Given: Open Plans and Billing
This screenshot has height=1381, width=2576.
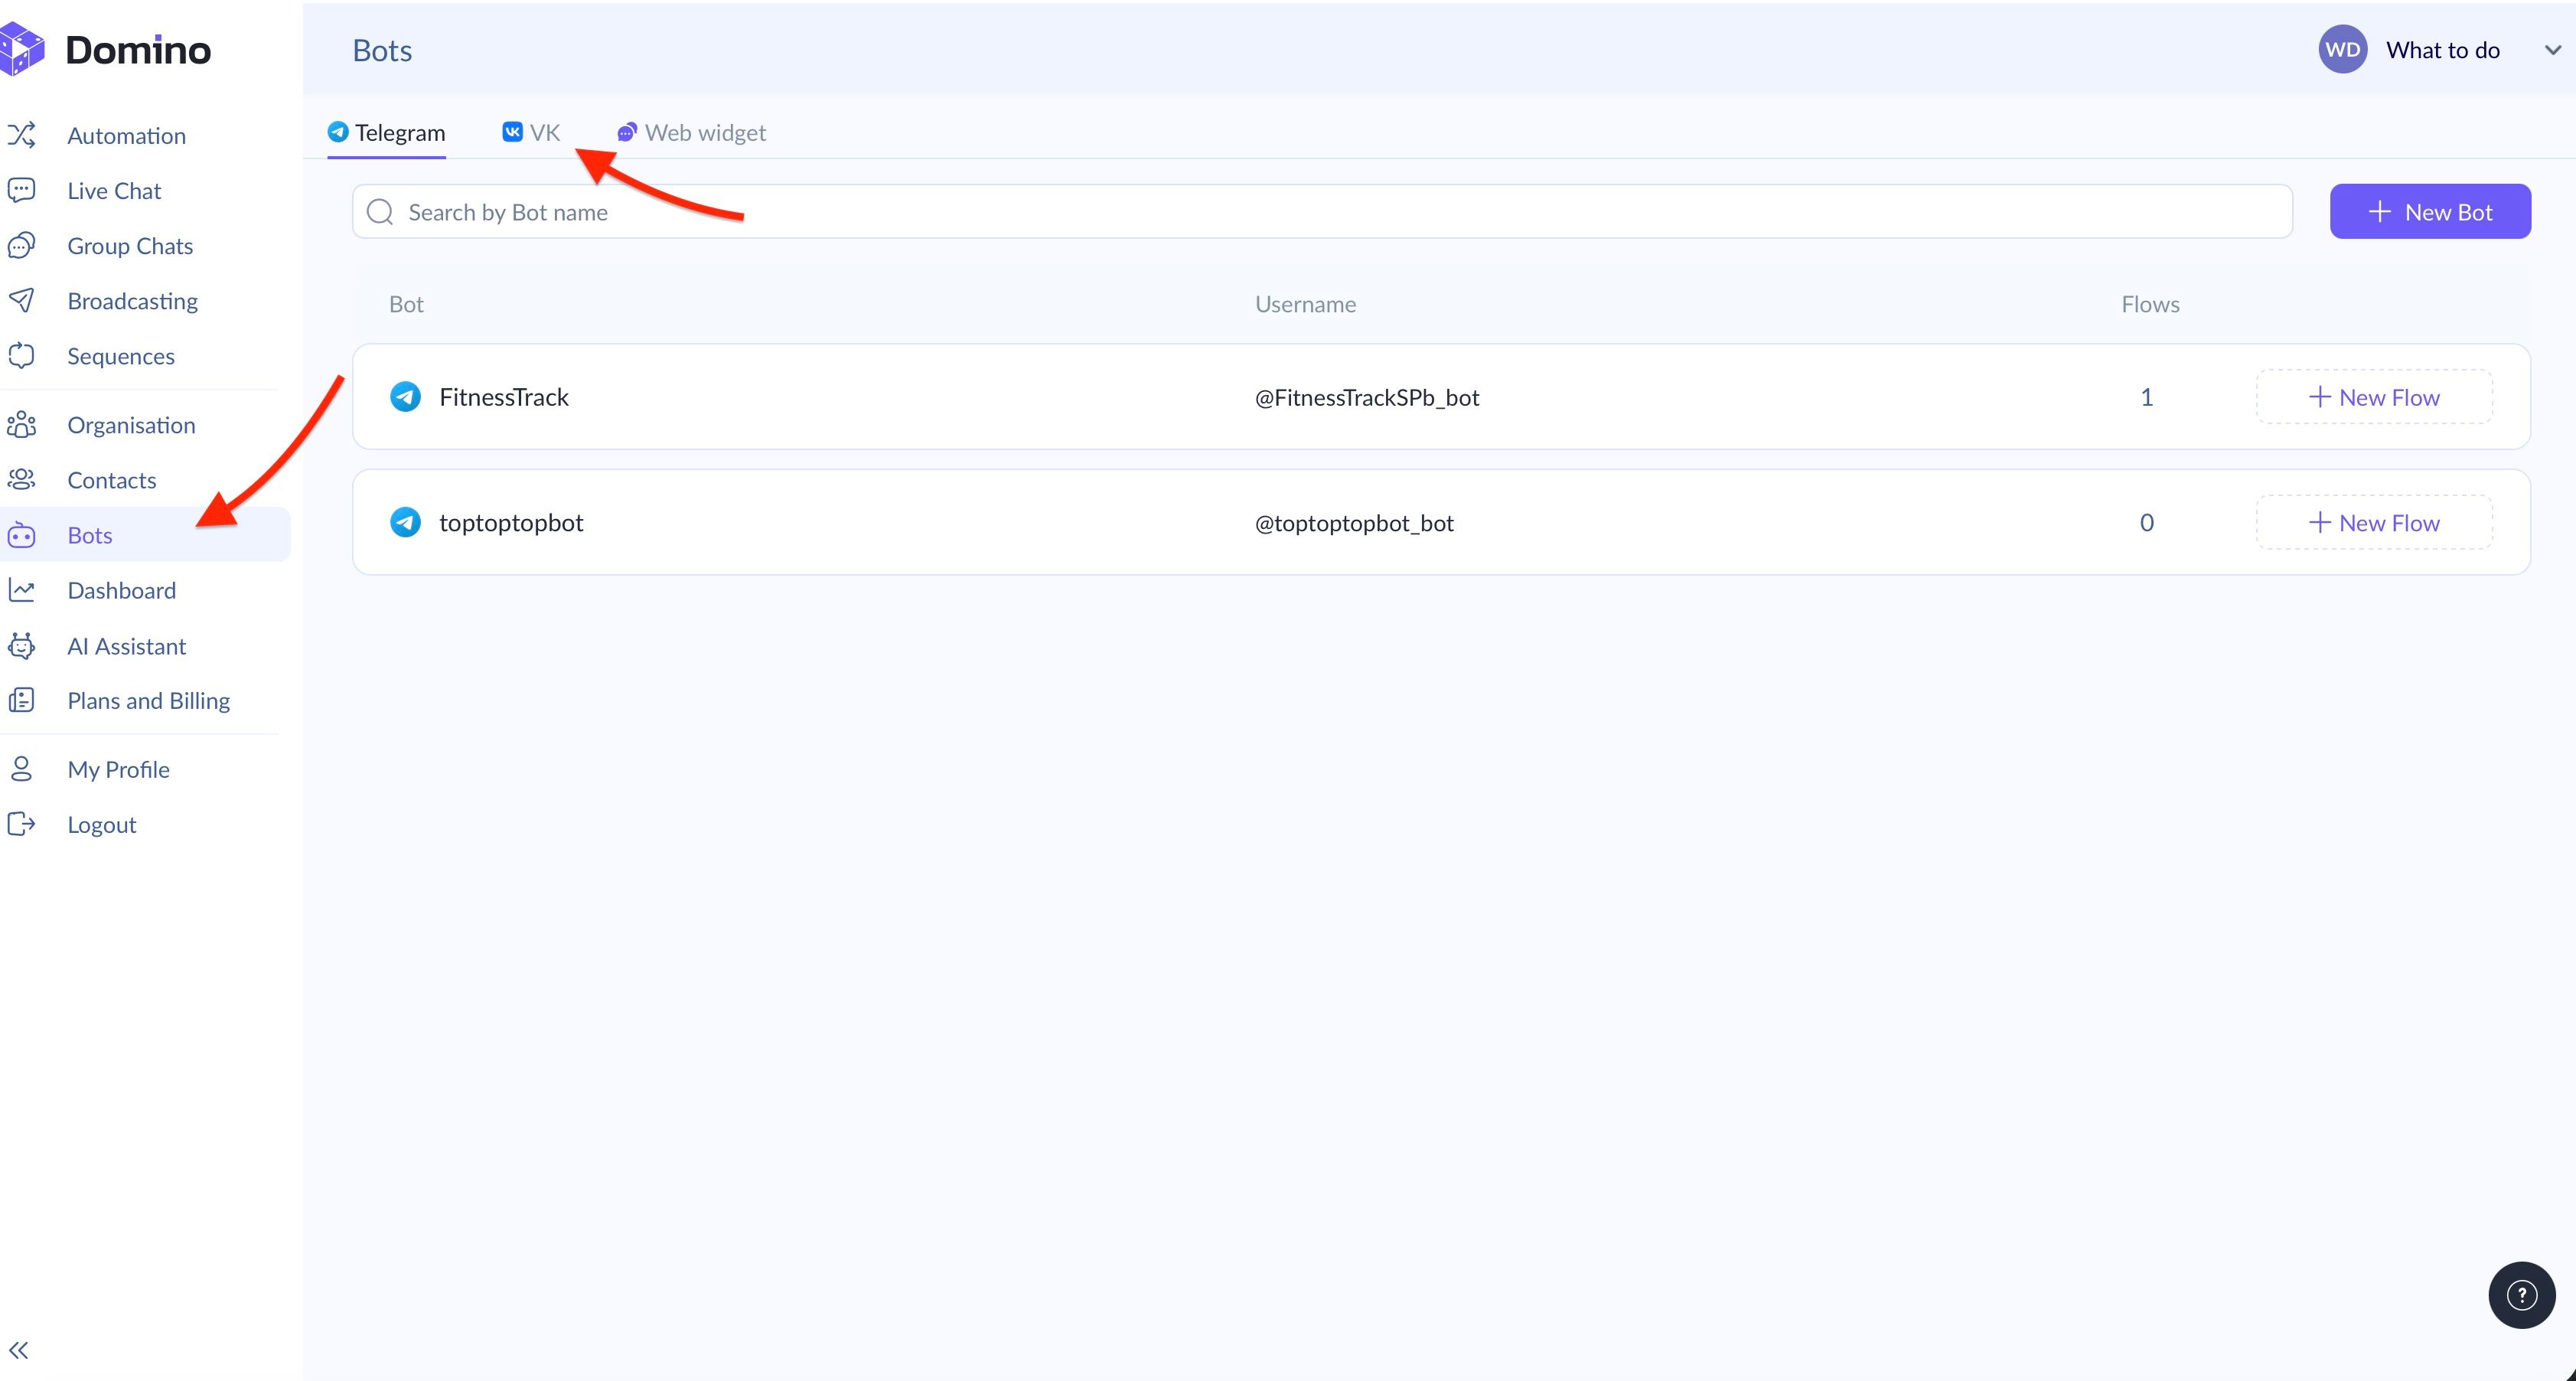Looking at the screenshot, I should coord(148,700).
